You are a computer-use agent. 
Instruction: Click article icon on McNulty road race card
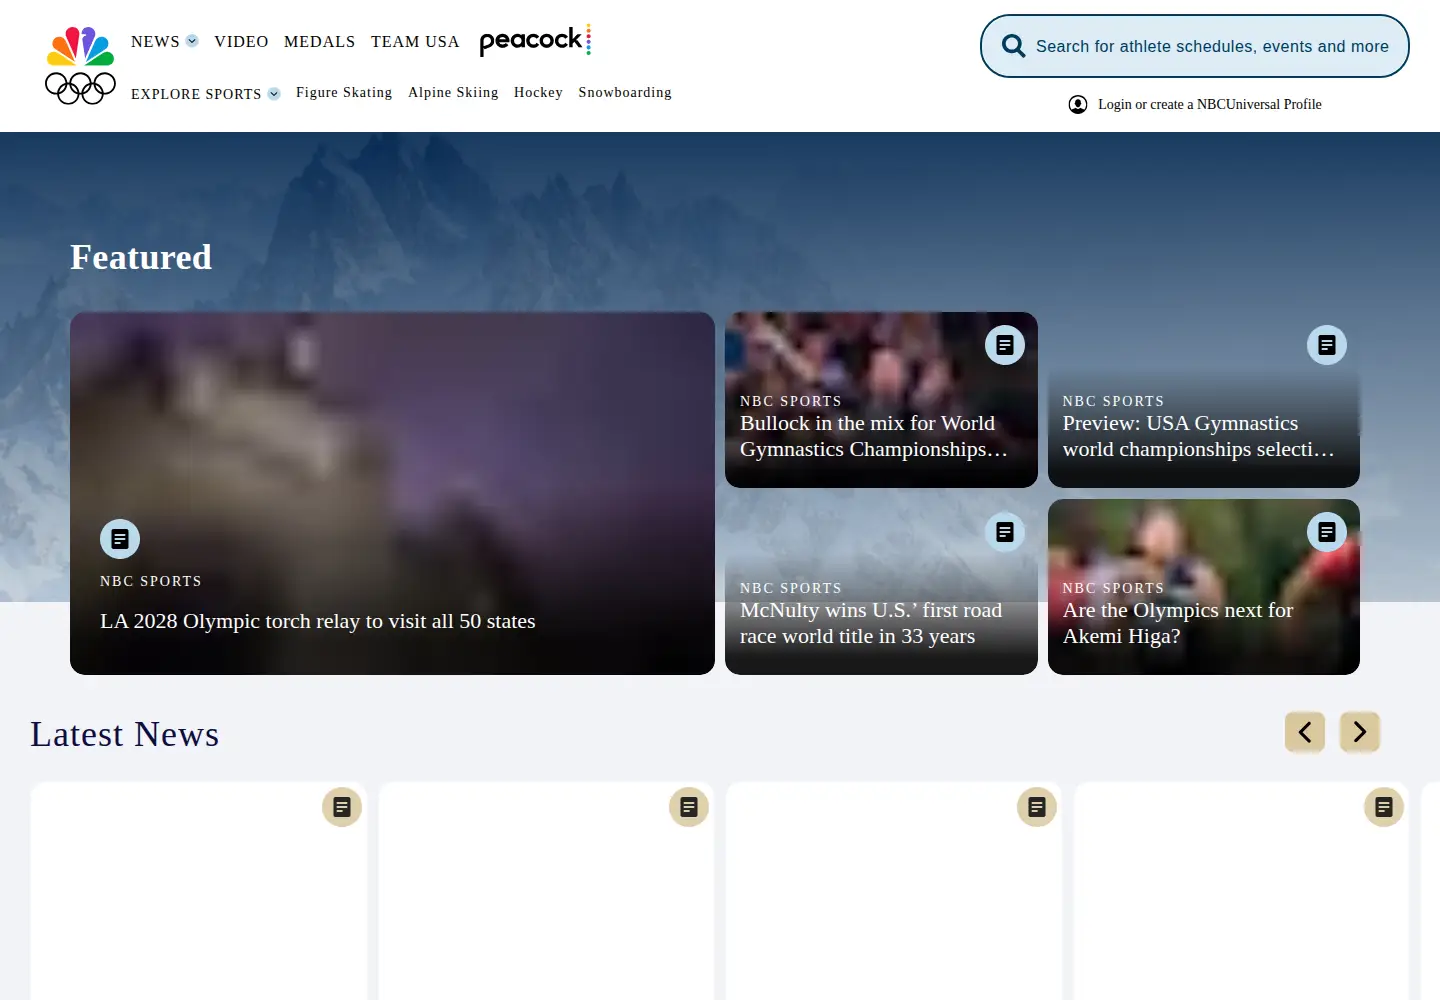[1005, 532]
